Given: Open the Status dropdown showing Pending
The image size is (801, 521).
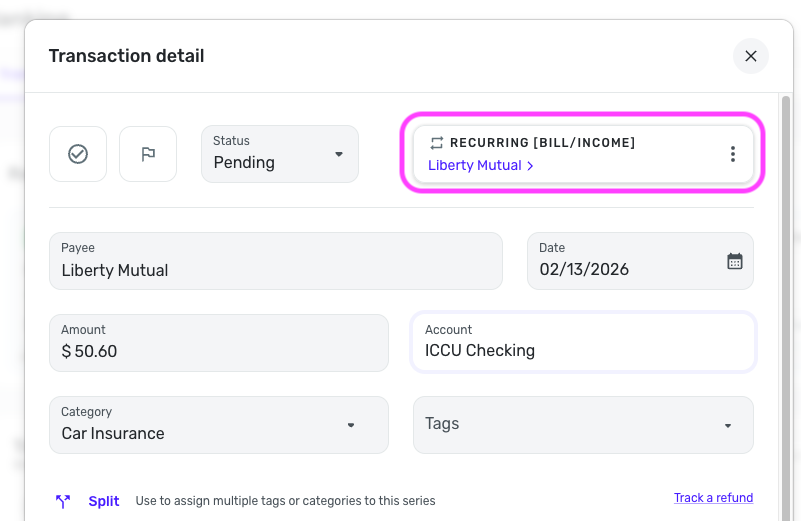Looking at the screenshot, I should pos(279,154).
